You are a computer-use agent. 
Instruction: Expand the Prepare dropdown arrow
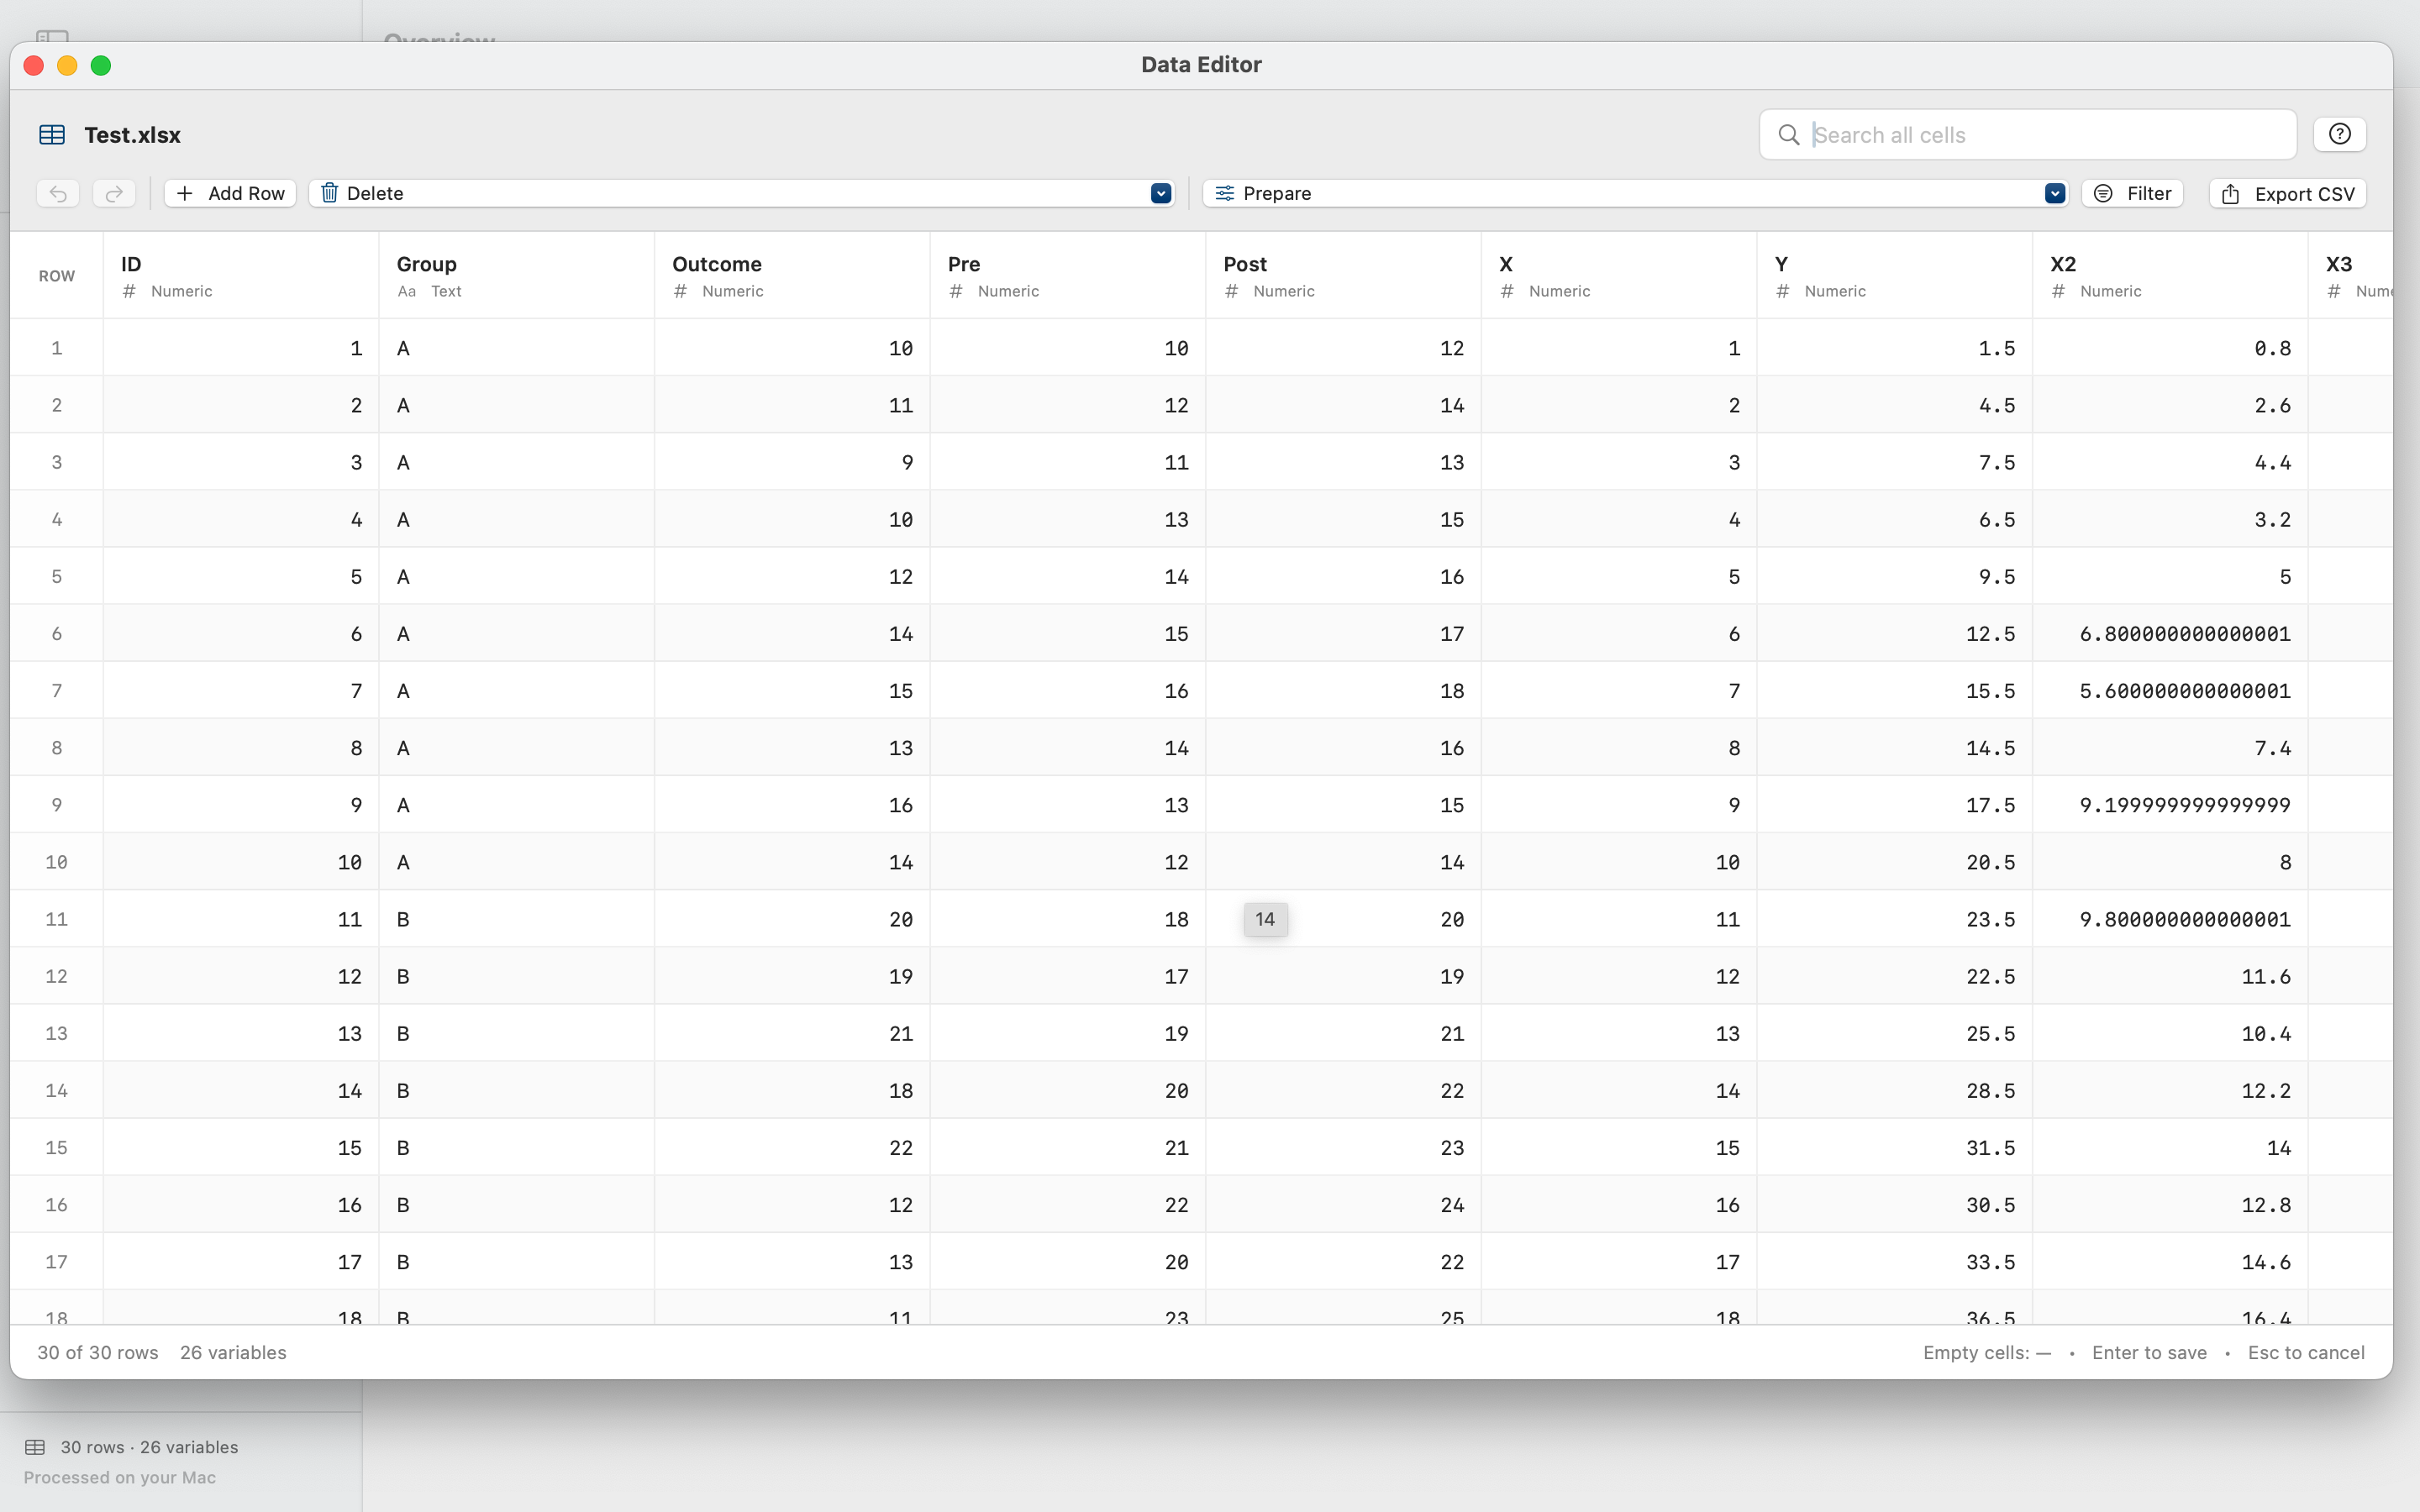pos(2055,193)
